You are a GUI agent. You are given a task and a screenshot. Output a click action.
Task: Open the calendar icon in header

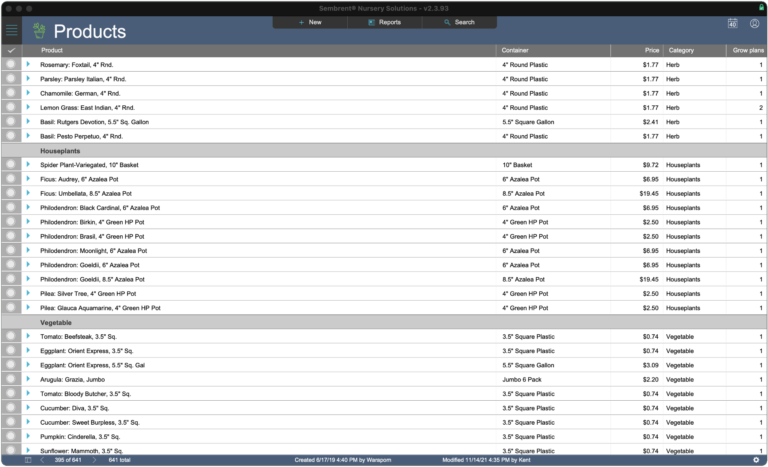(732, 24)
